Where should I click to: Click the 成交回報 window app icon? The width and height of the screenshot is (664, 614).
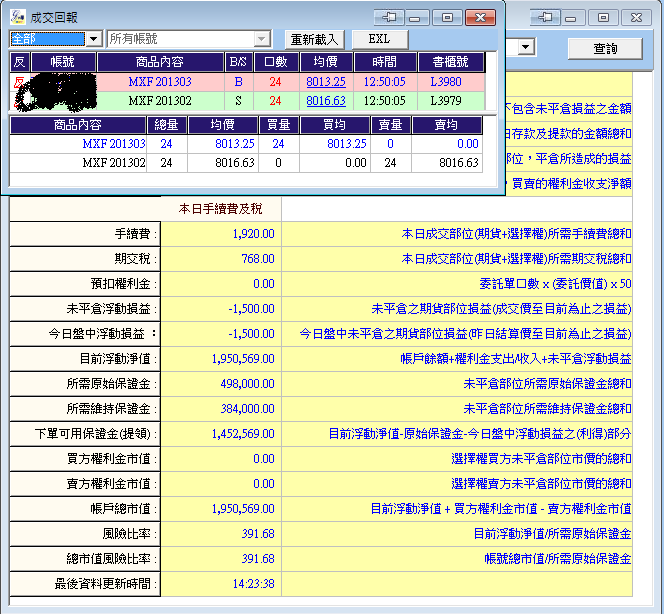coord(17,17)
